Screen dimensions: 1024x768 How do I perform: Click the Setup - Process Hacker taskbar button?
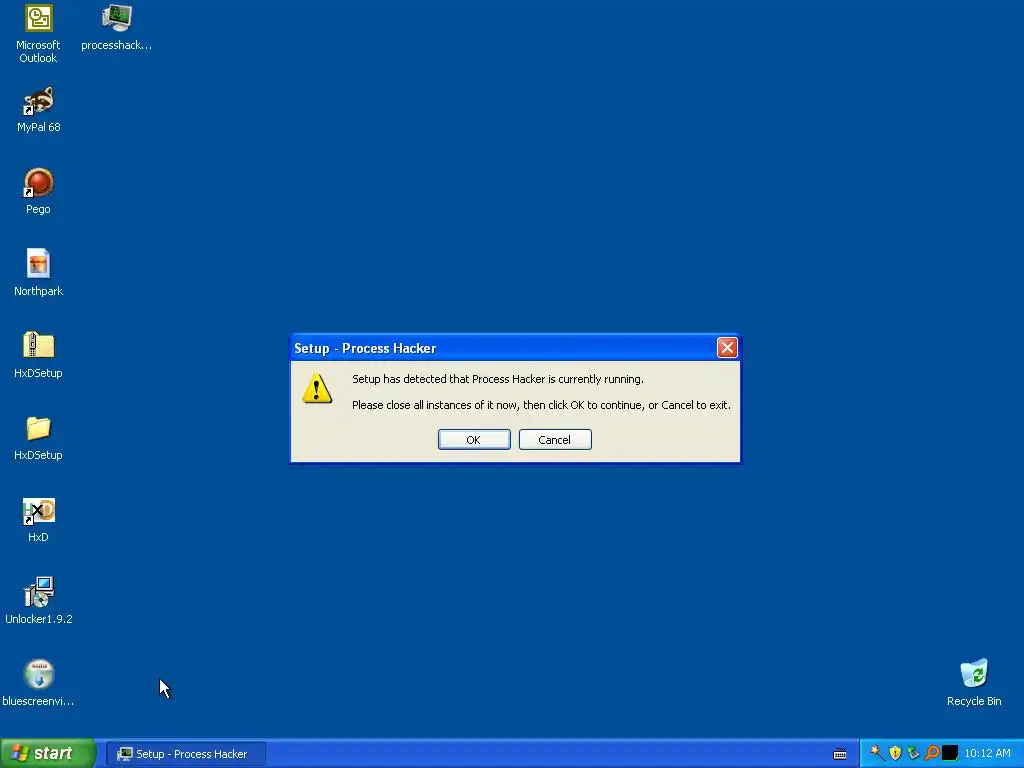point(185,754)
